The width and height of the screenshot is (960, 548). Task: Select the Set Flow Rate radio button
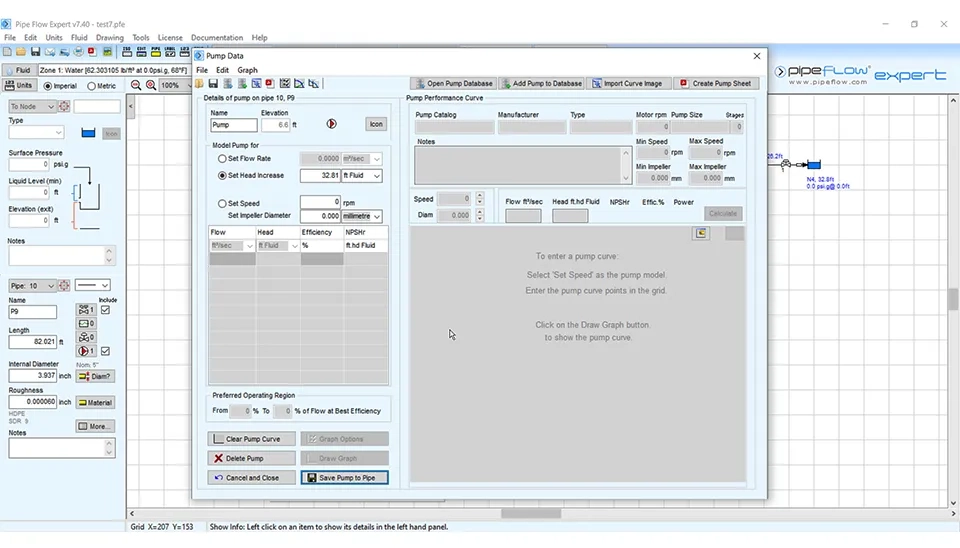click(x=222, y=159)
